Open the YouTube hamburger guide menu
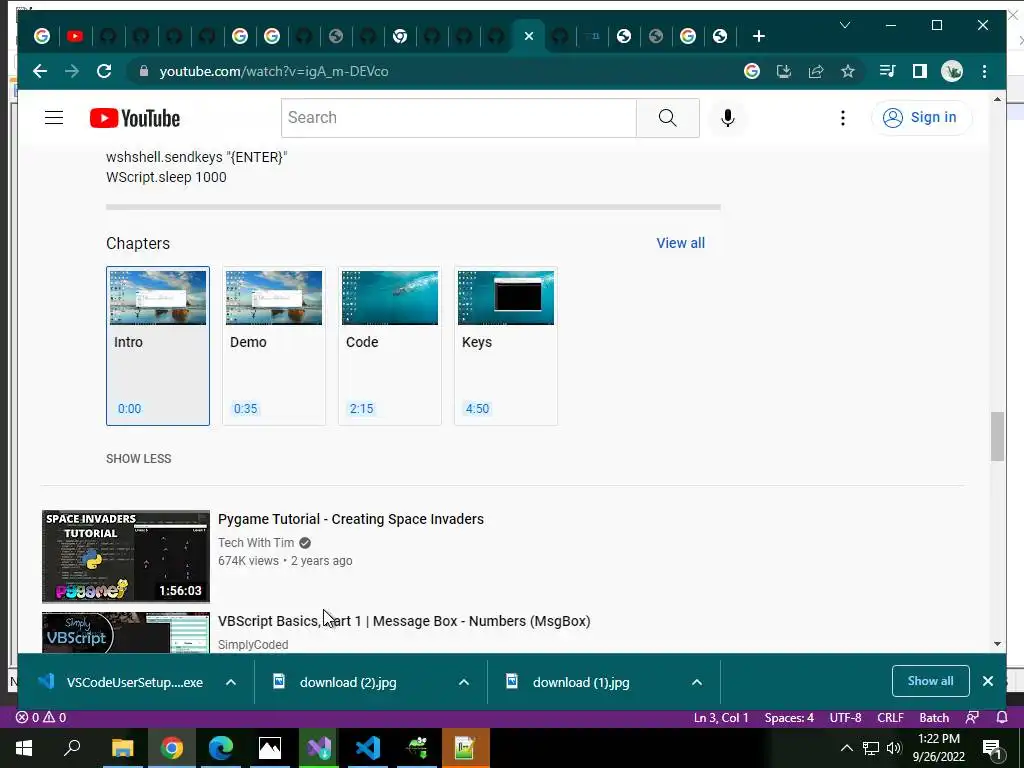The height and width of the screenshot is (768, 1024). (54, 118)
